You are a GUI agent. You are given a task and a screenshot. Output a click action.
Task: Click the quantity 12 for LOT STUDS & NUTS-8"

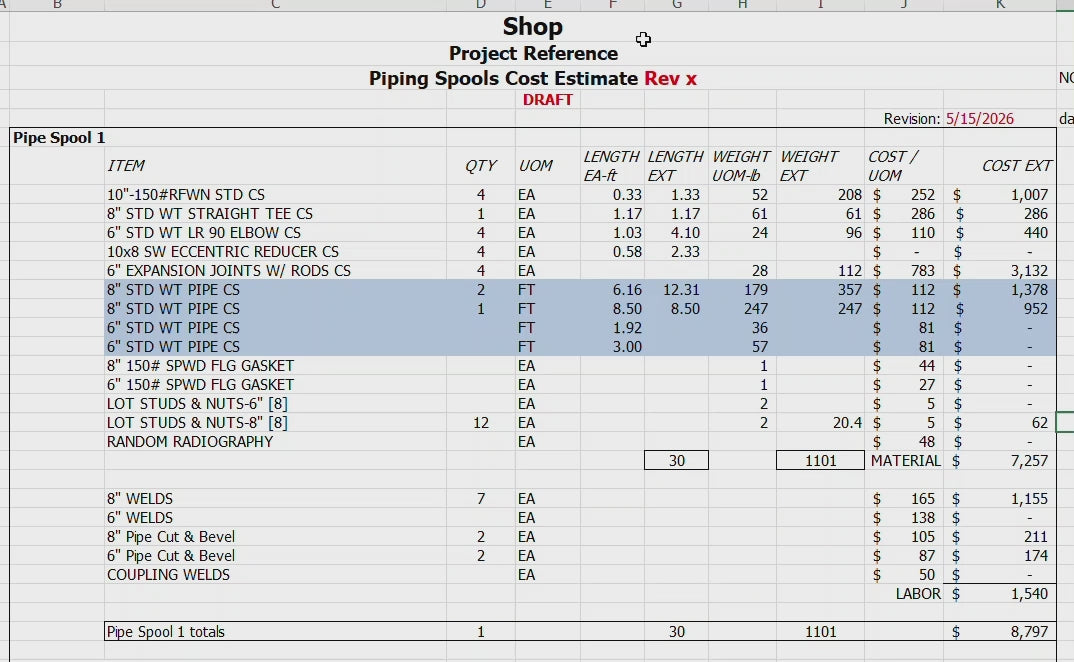pos(481,423)
